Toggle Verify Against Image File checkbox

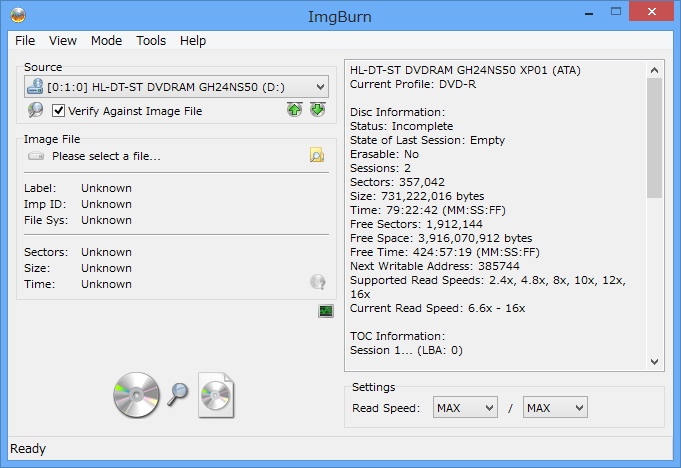[x=58, y=111]
